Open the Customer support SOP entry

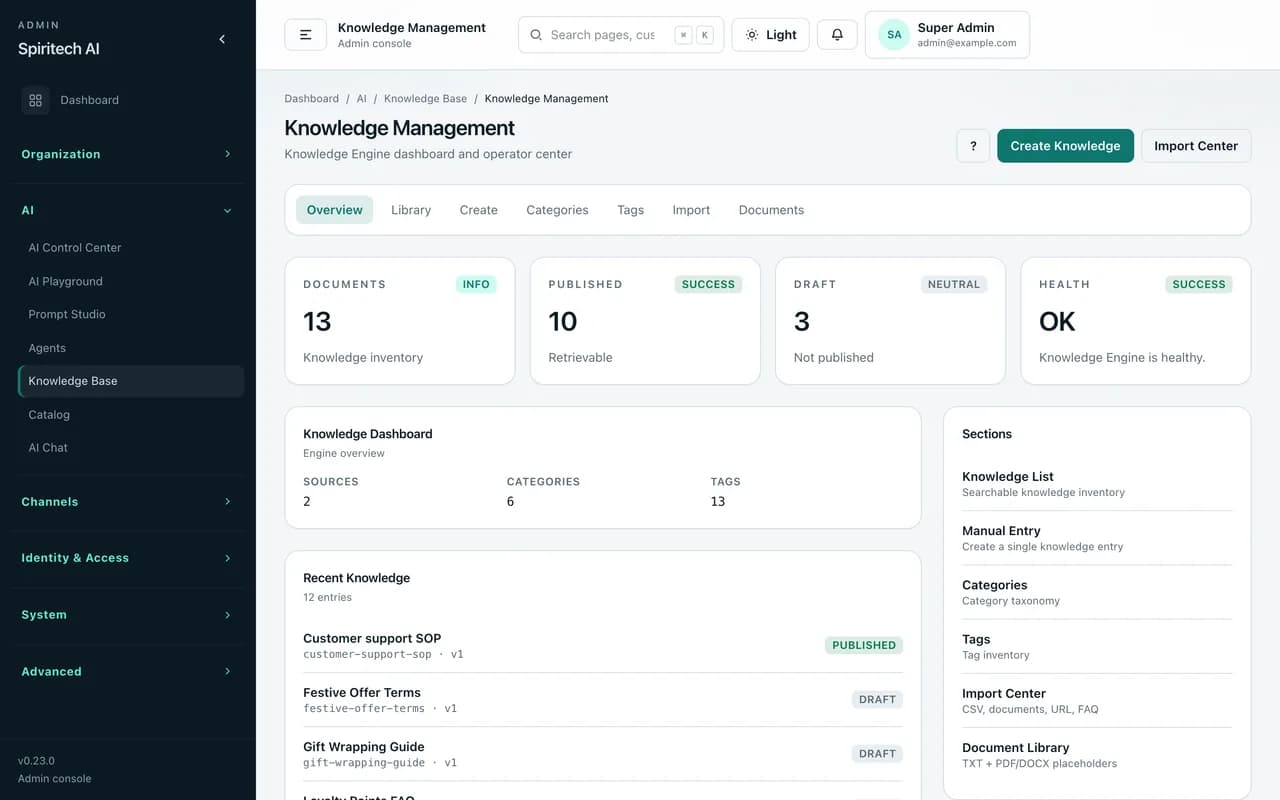(x=603, y=645)
